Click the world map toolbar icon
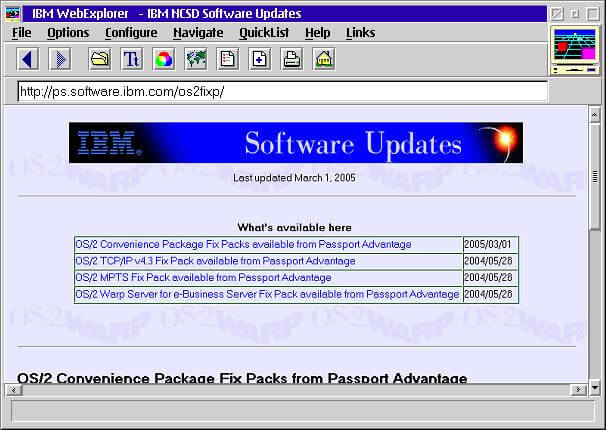The width and height of the screenshot is (606, 430). click(x=196, y=59)
